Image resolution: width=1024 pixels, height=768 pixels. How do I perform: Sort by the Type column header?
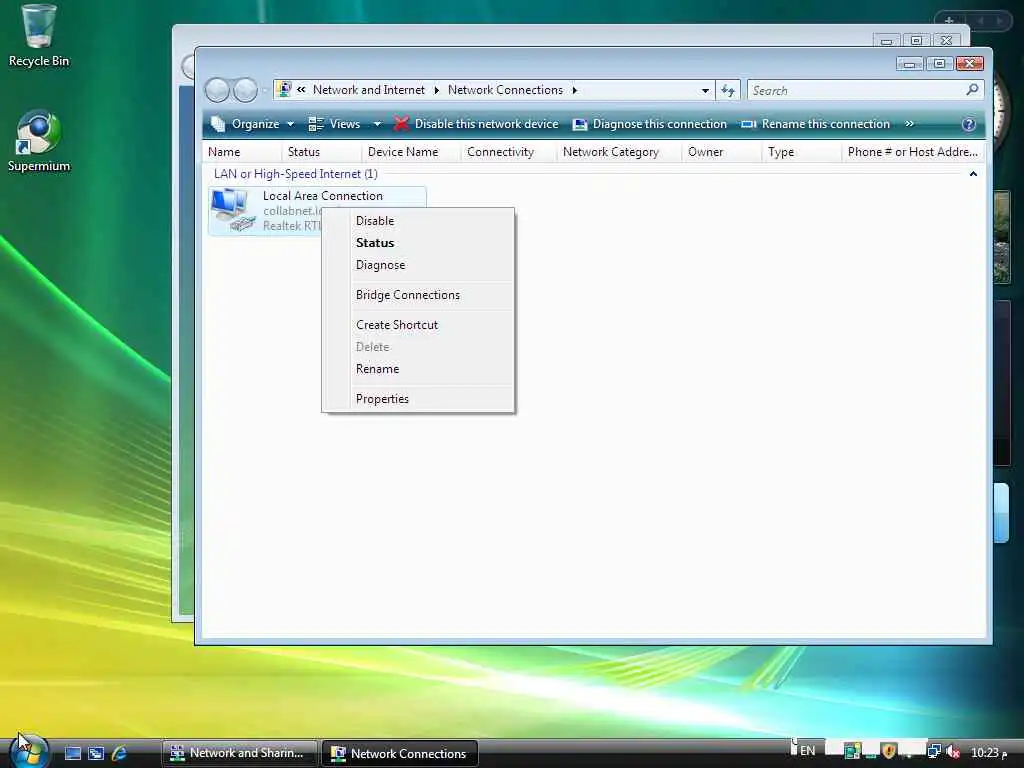[x=802, y=152]
